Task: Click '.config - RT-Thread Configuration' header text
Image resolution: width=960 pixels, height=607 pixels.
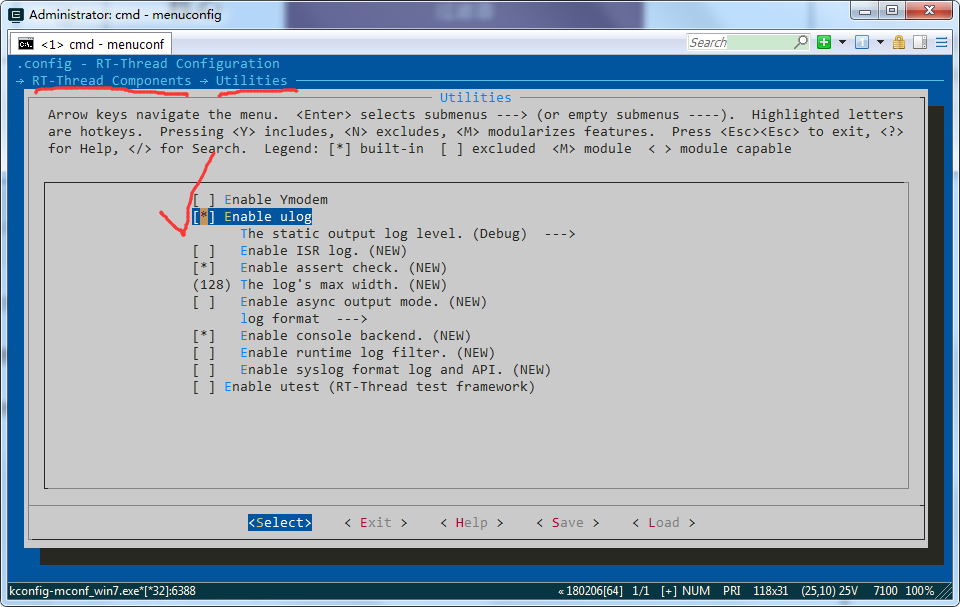Action: point(148,64)
